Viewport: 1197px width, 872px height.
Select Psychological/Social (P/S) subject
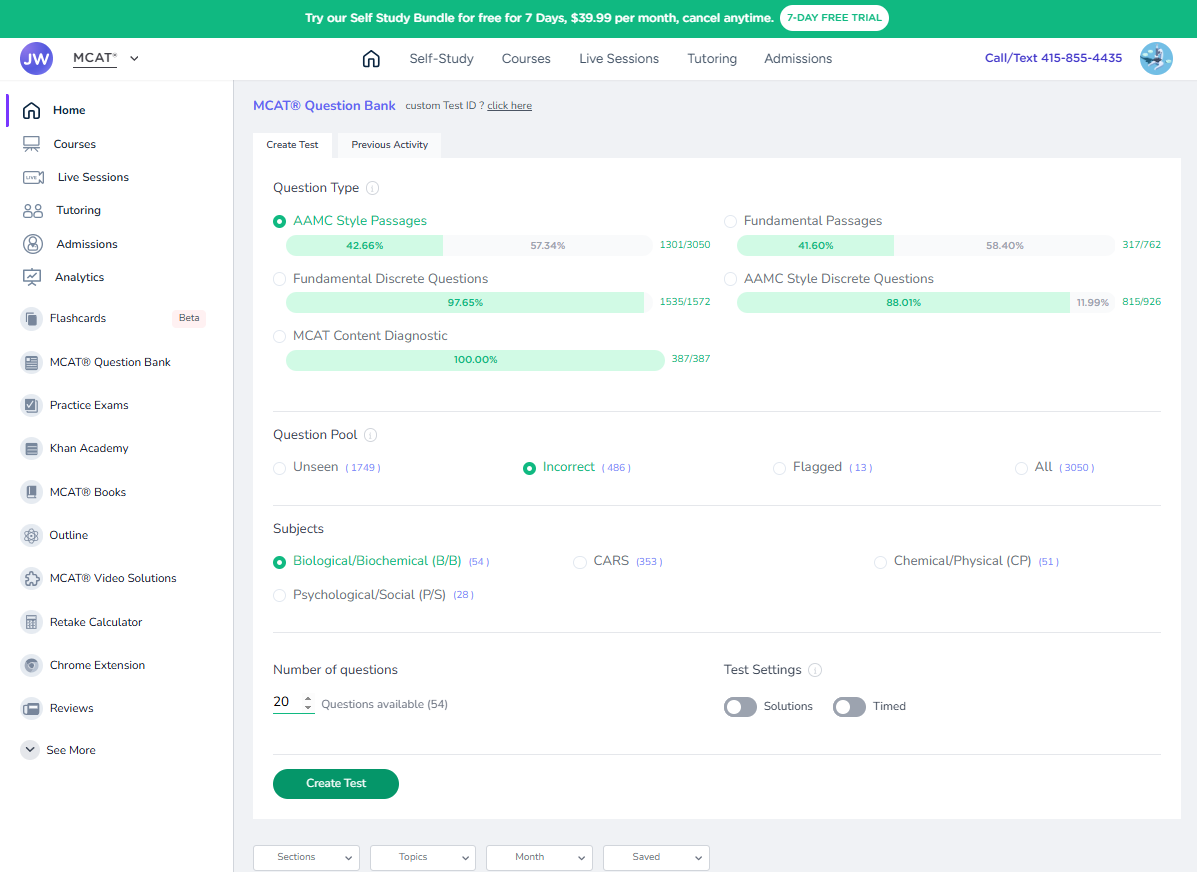(x=279, y=596)
